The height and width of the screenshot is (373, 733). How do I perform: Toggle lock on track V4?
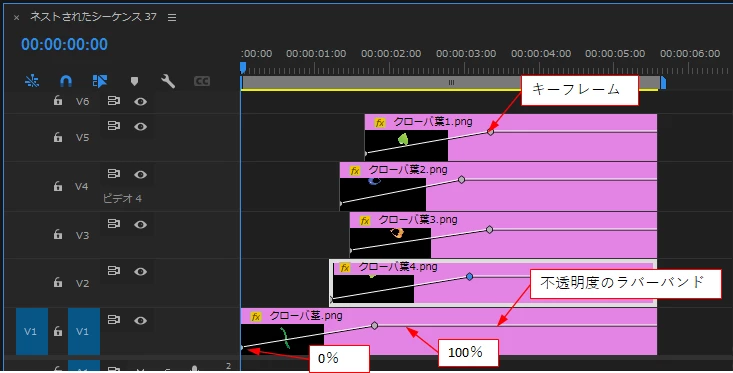point(57,186)
